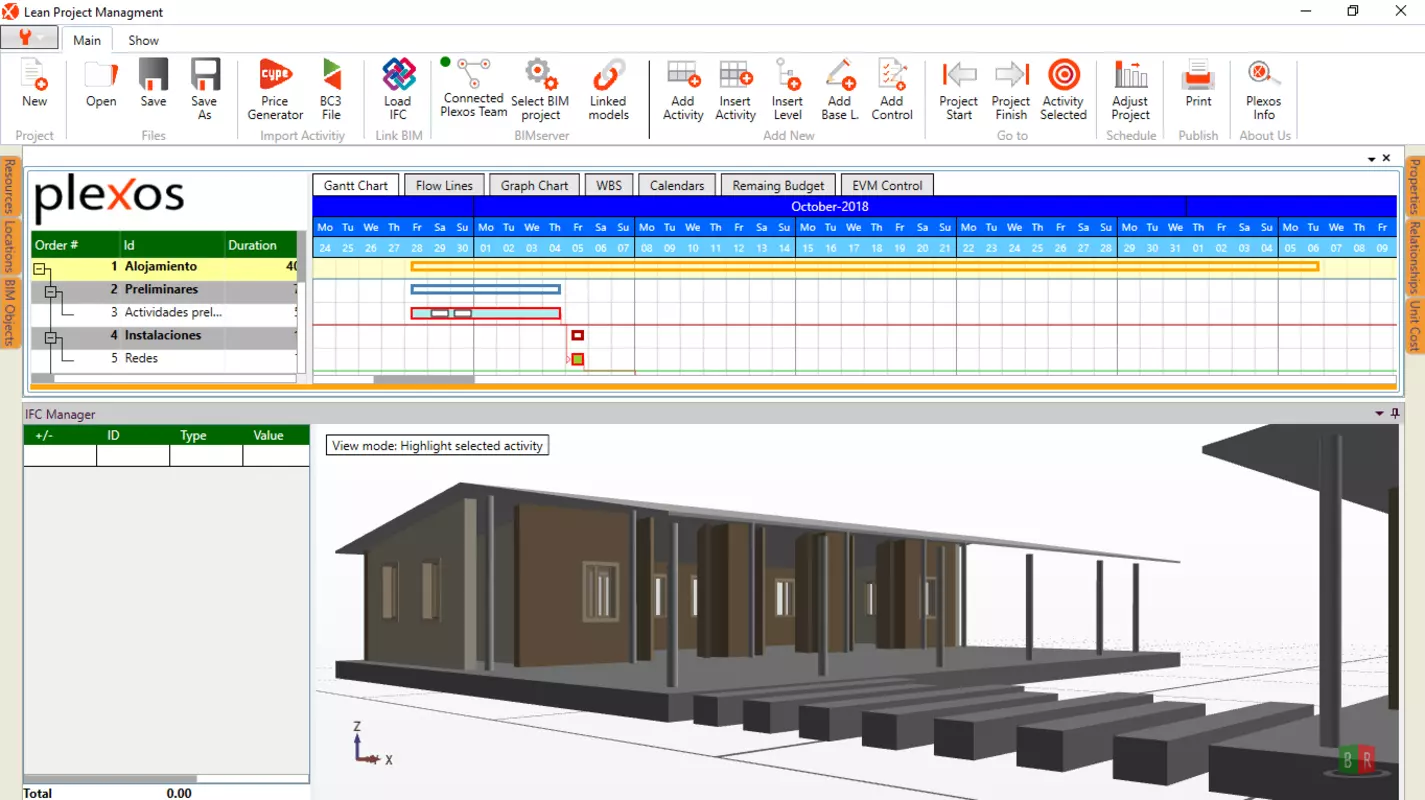The image size is (1425, 800).
Task: Click the Order # column header
Action: pyautogui.click(x=75, y=245)
